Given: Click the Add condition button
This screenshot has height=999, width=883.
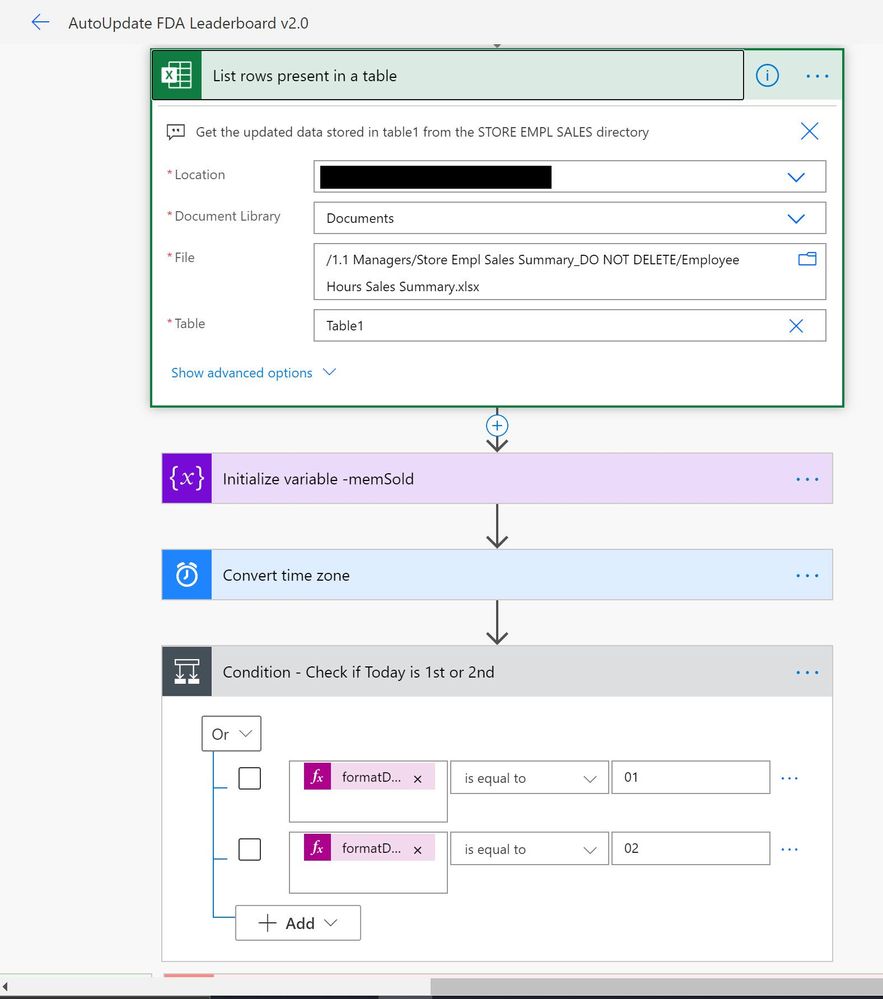Looking at the screenshot, I should pos(298,923).
